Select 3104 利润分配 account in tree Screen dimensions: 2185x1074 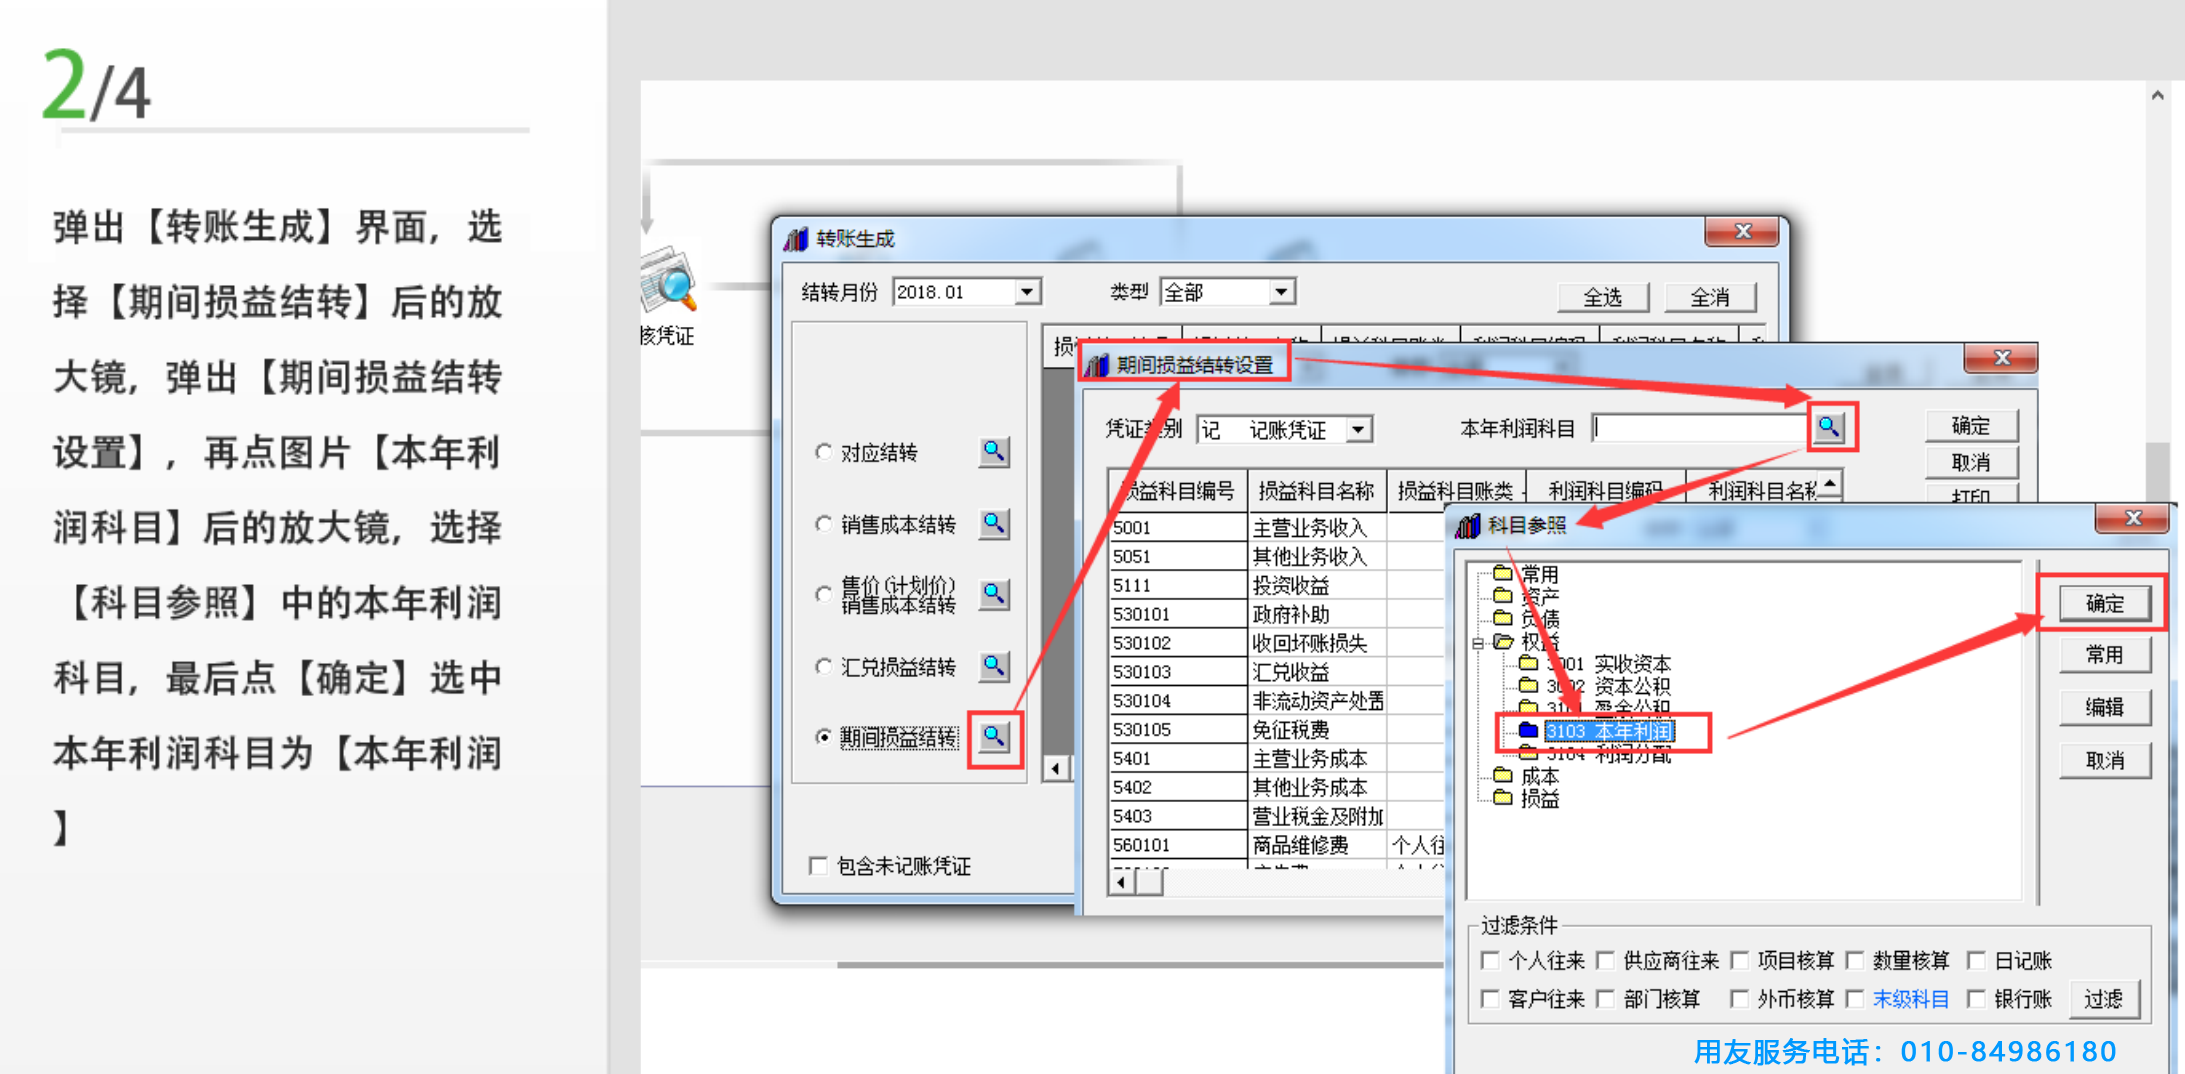coord(1608,754)
